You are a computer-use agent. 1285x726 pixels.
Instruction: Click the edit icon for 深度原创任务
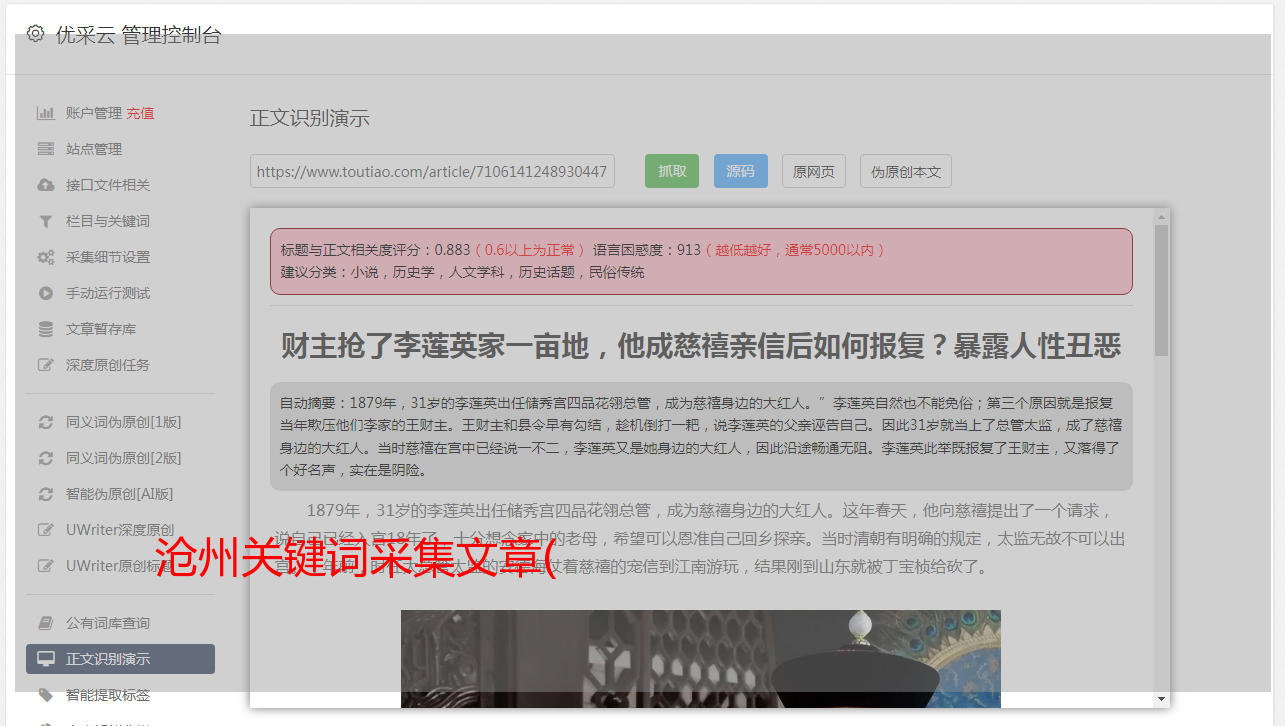46,365
